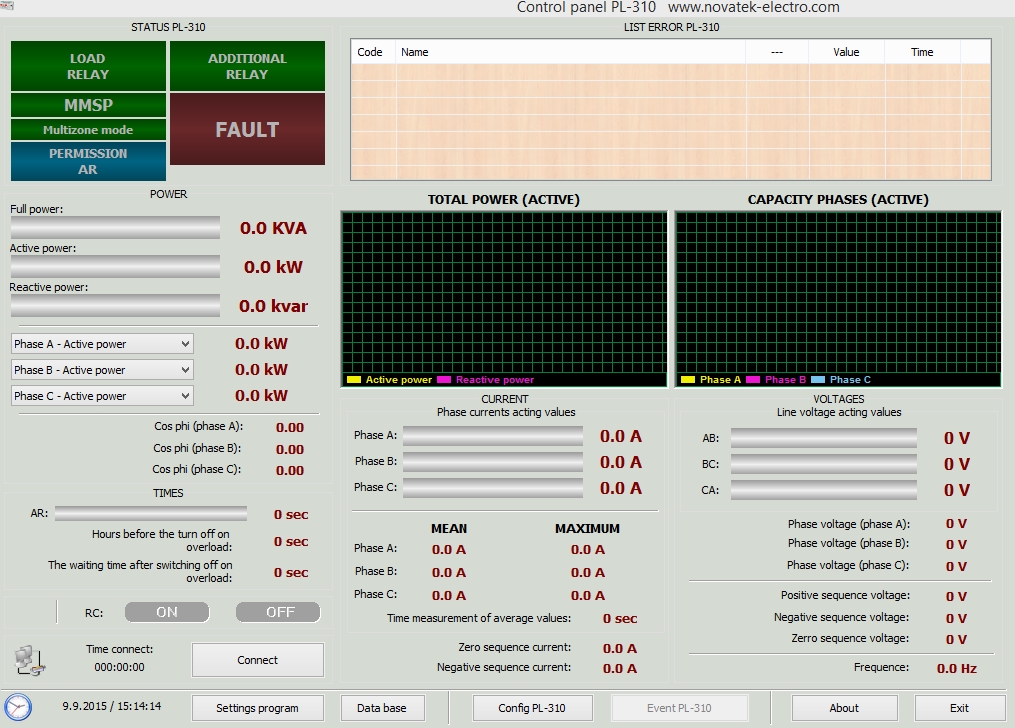Click the Zero sequence current value

[619, 648]
